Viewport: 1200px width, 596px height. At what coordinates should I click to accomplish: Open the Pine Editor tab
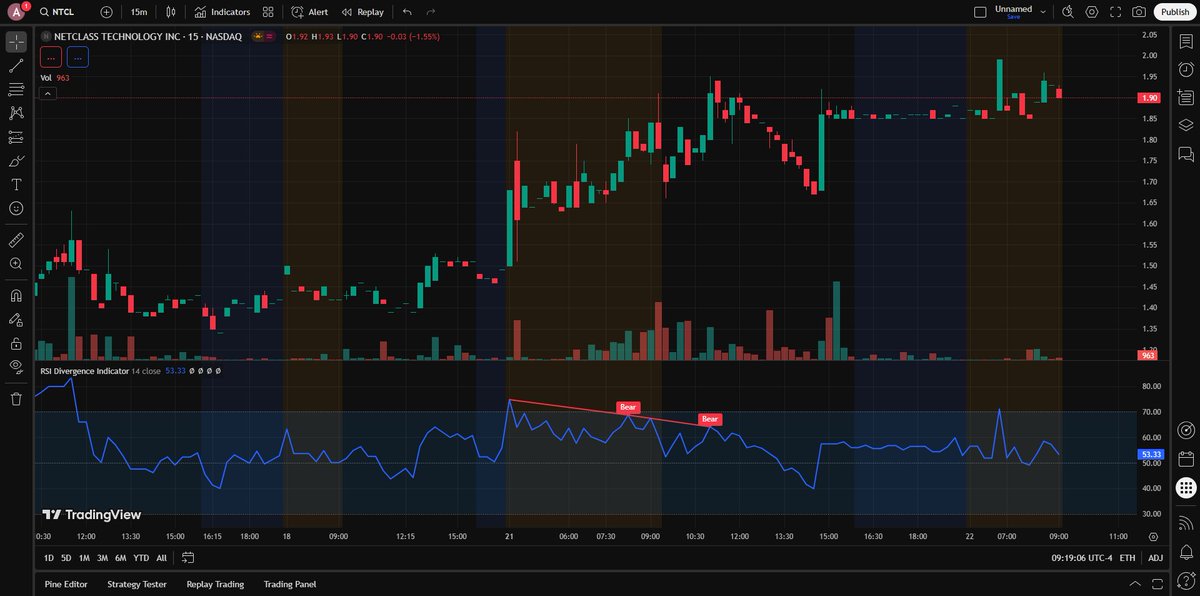pos(68,584)
